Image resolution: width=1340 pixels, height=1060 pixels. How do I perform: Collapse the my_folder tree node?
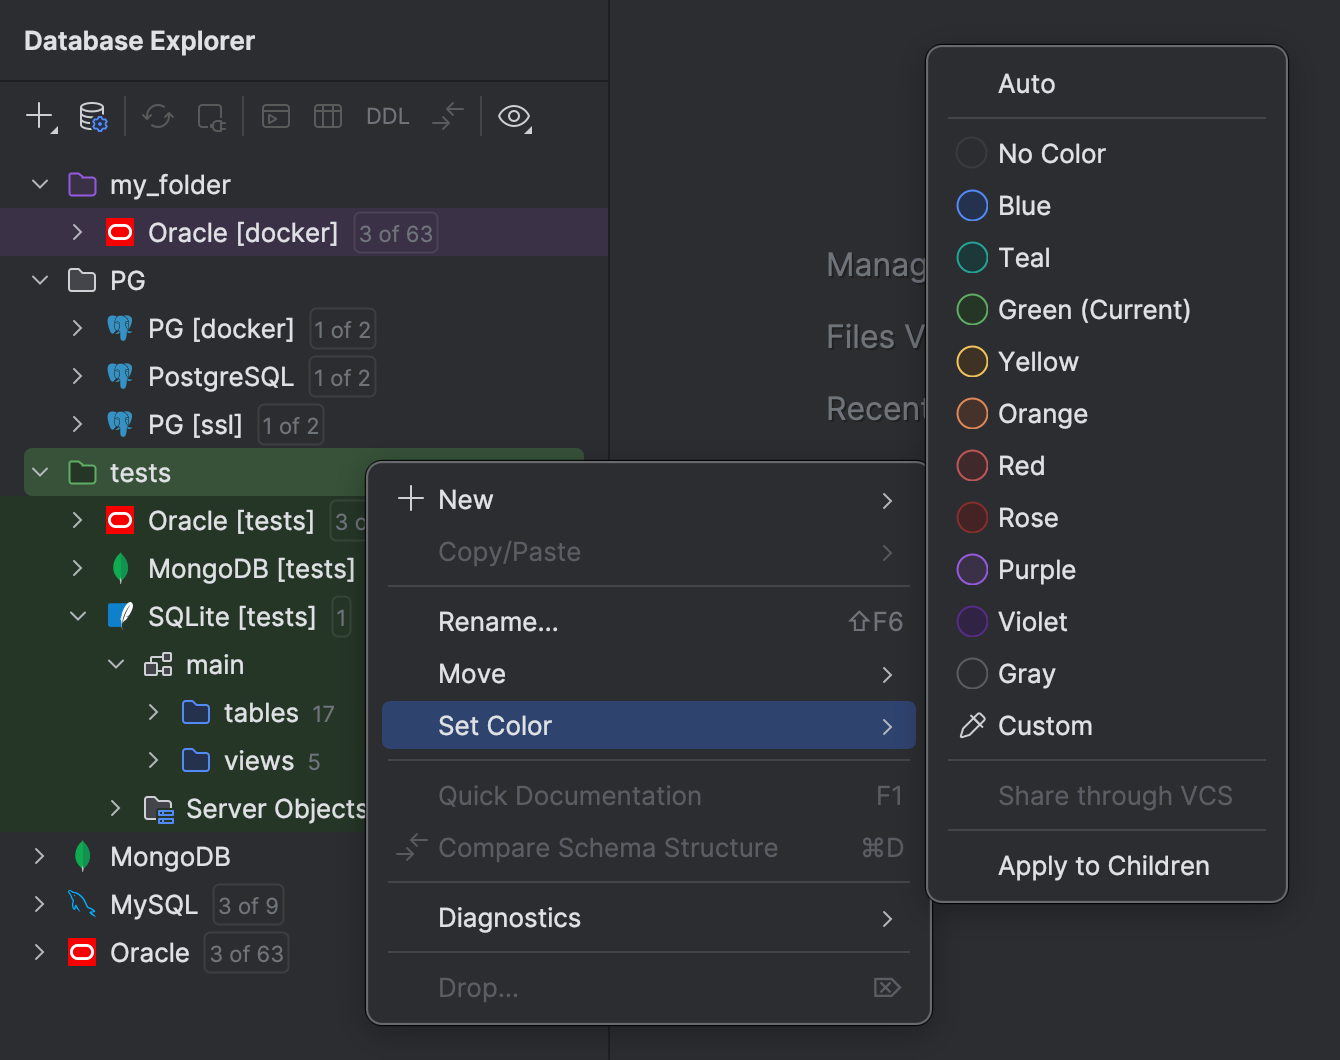[x=40, y=185]
